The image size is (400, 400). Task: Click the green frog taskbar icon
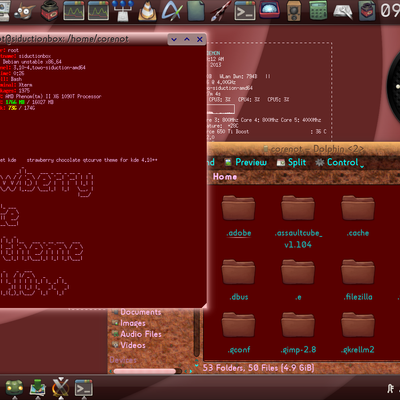(14, 388)
